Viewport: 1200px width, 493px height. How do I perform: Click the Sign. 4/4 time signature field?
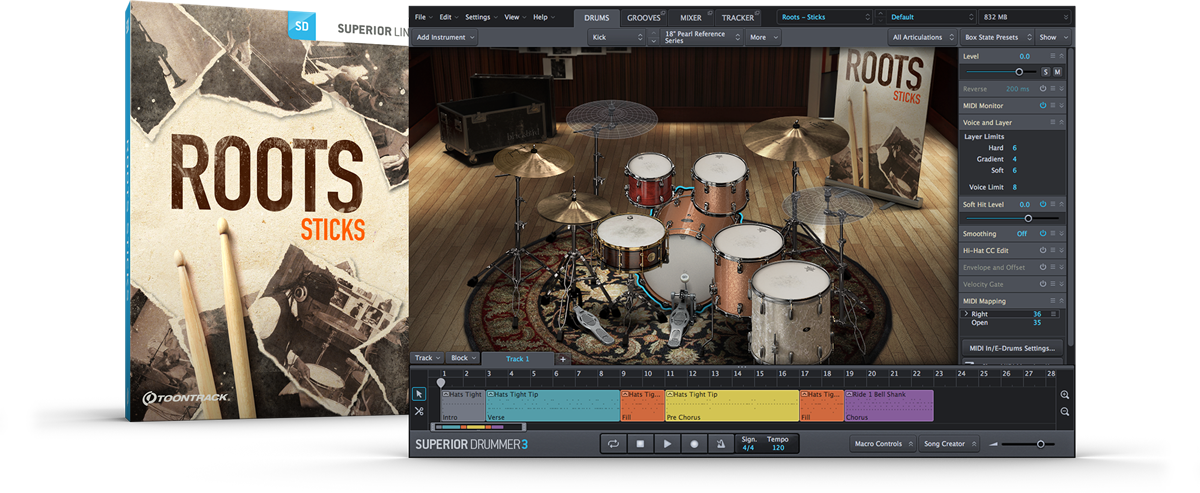tap(749, 444)
